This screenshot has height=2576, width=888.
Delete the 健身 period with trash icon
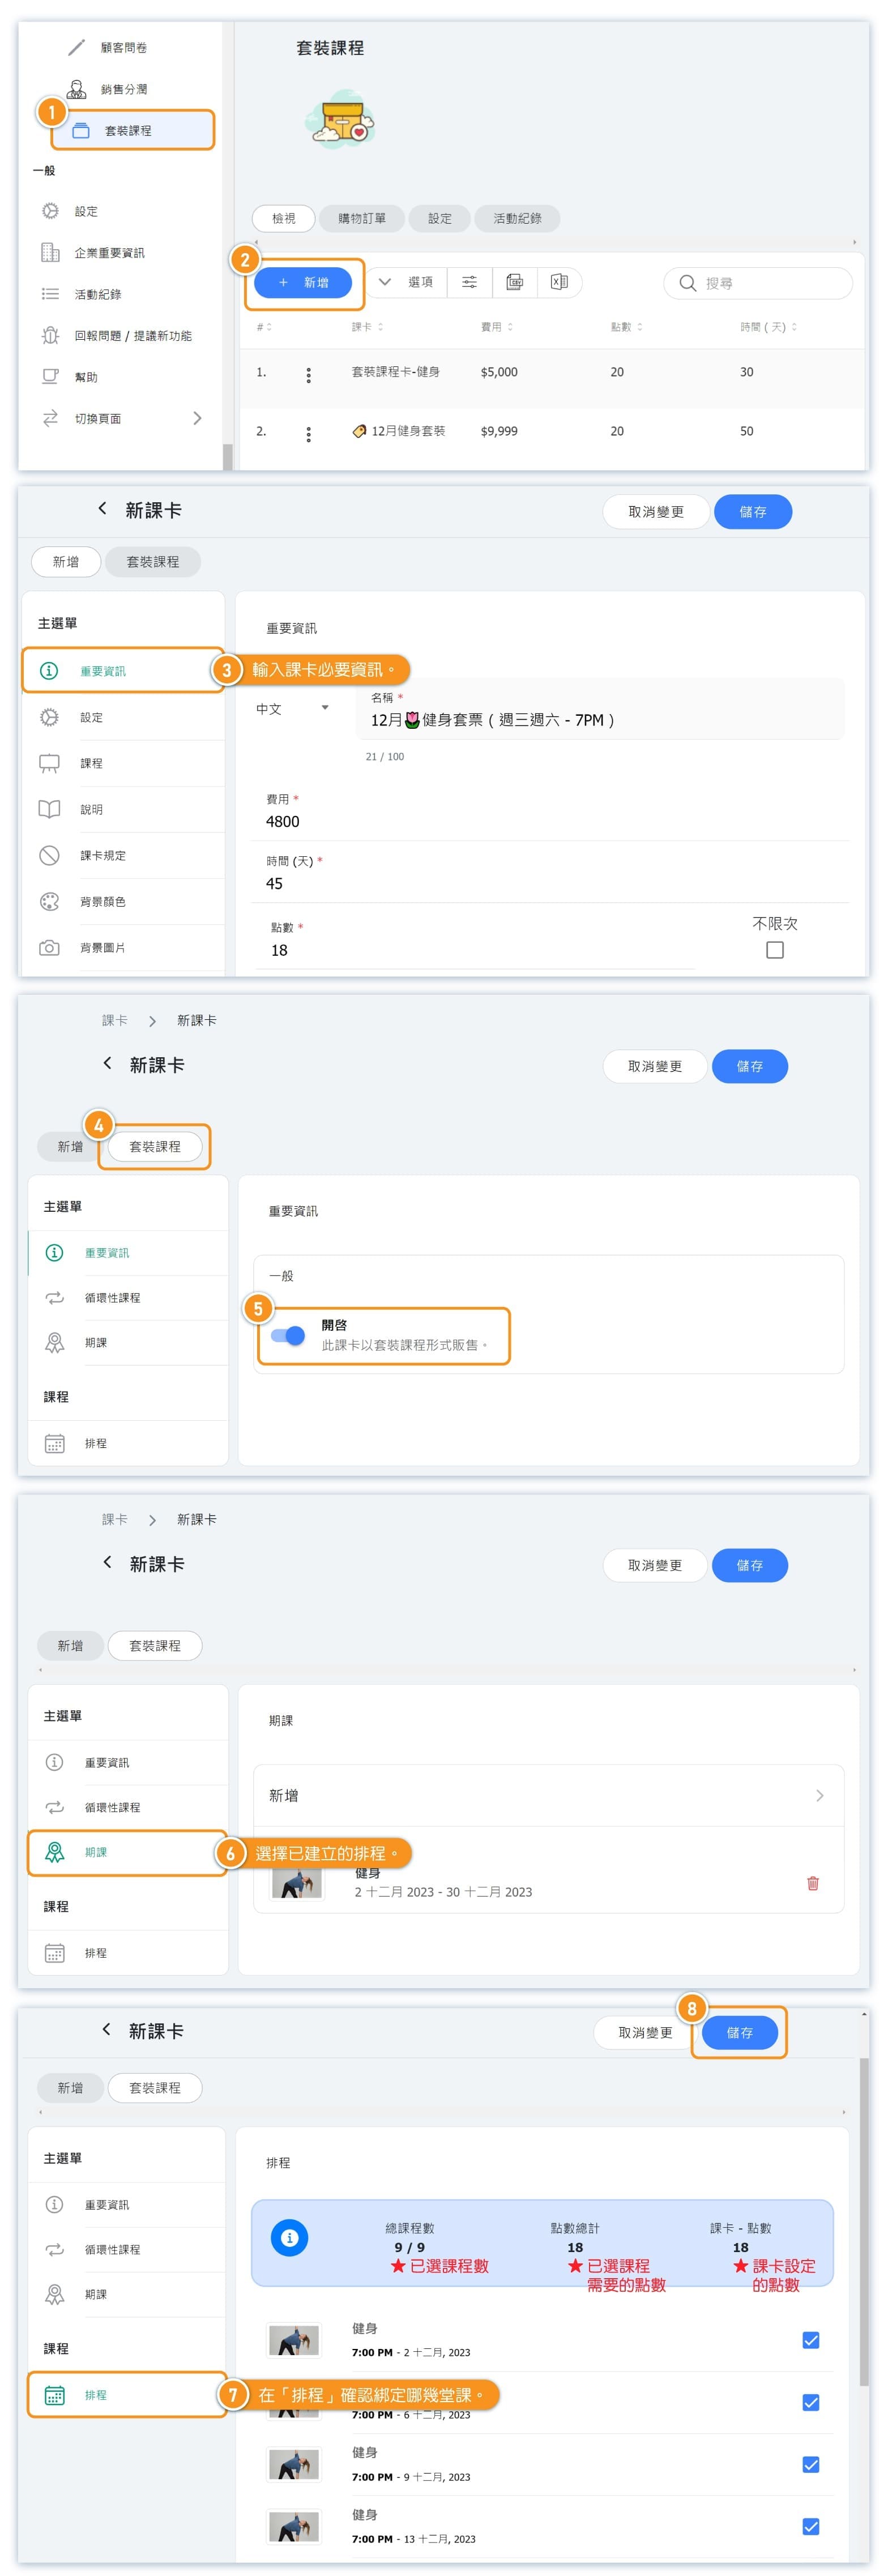click(x=812, y=1883)
